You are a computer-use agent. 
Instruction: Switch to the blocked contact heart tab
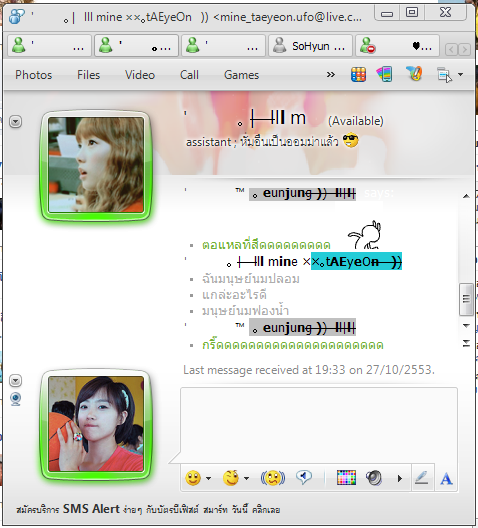(x=397, y=45)
